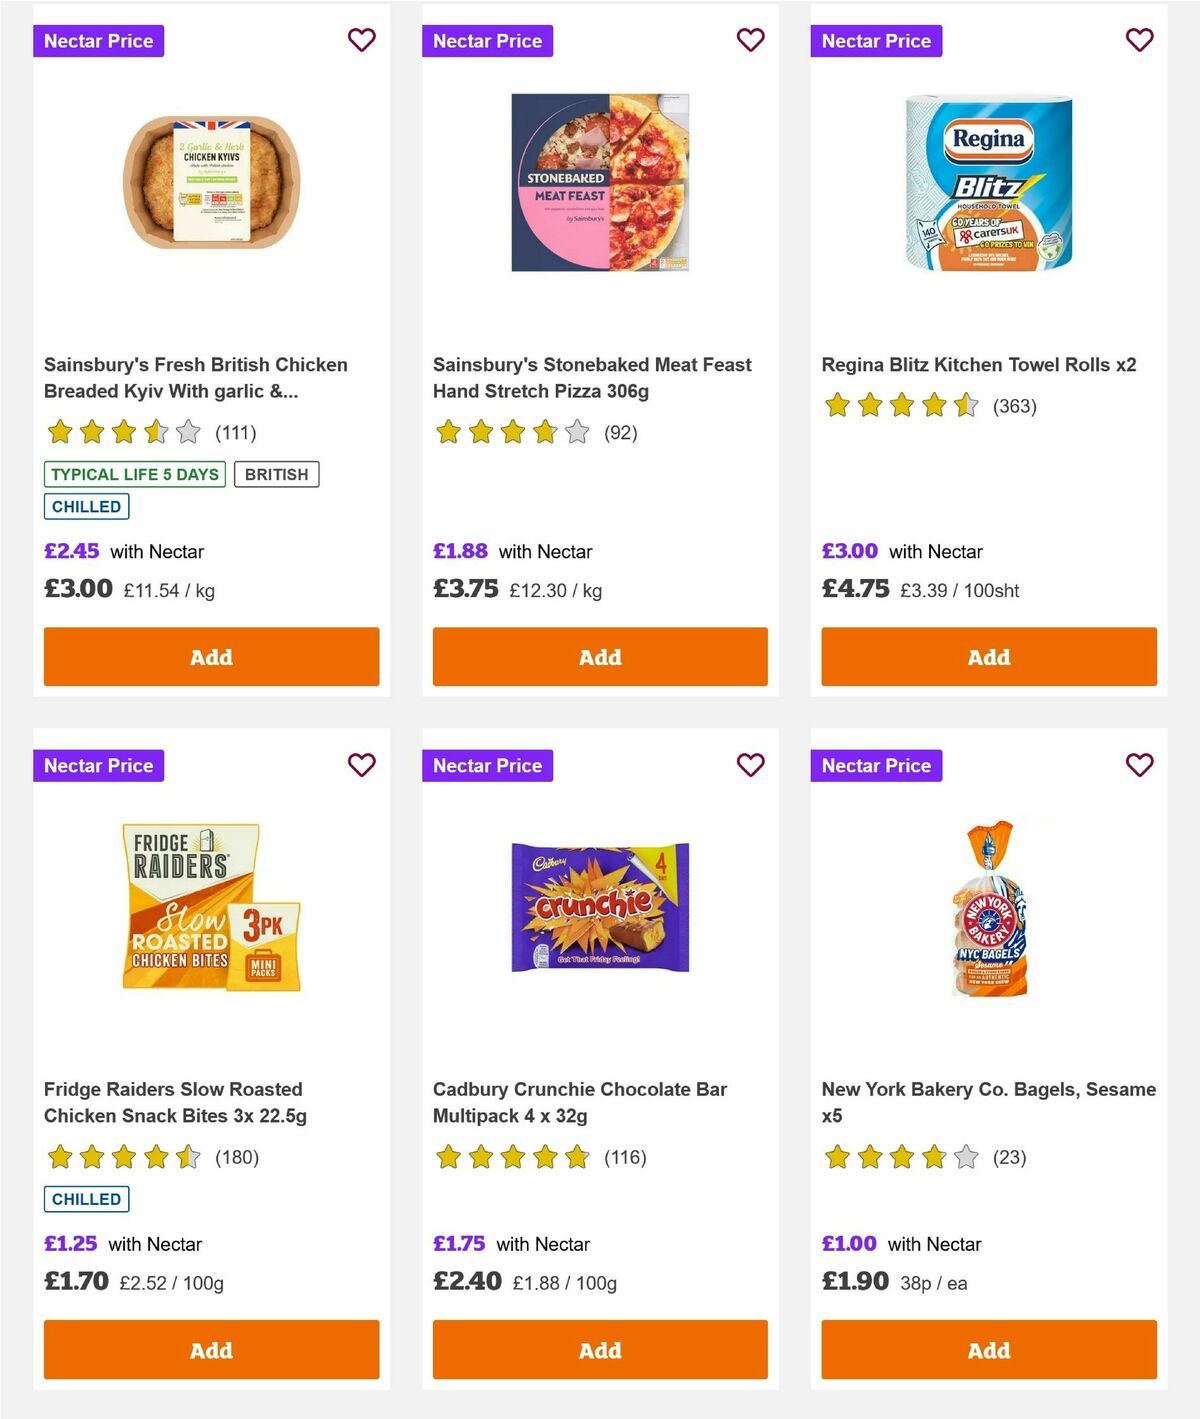Screen dimensions: 1200x1419
Task: Favourite the Stonebaked Meat Feast Pizza
Action: (750, 40)
